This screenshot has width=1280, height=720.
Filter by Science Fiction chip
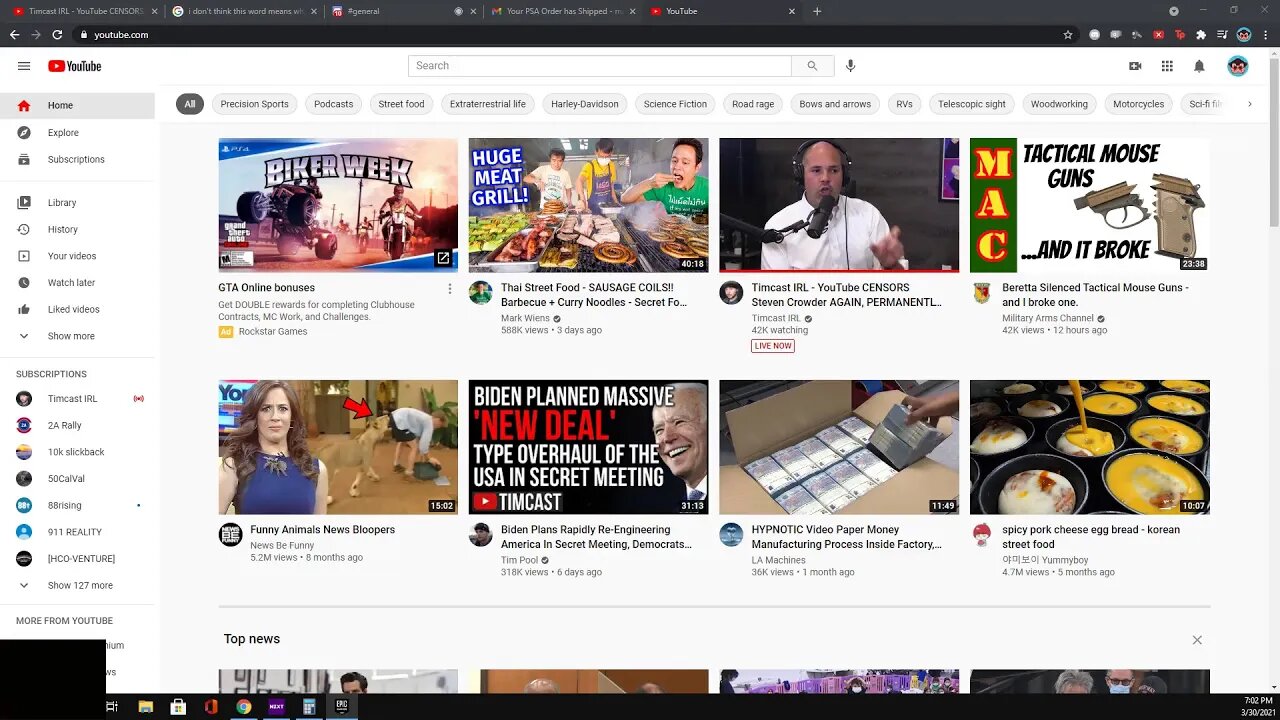[x=675, y=104]
